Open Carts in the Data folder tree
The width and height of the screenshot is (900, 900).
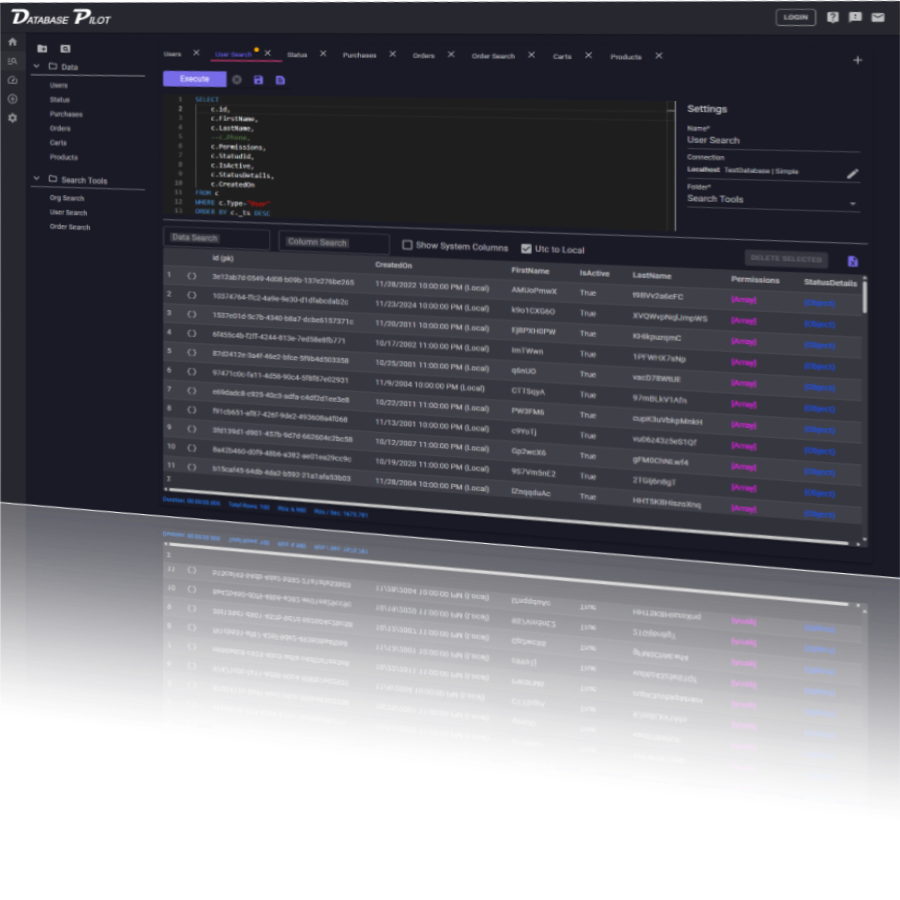coord(58,143)
